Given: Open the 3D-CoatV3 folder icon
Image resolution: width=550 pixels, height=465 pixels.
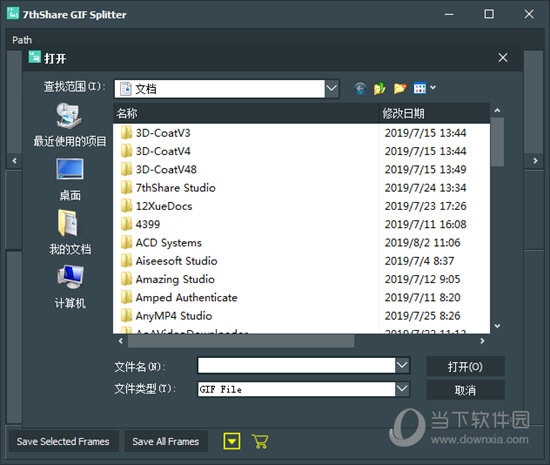Looking at the screenshot, I should tap(126, 133).
